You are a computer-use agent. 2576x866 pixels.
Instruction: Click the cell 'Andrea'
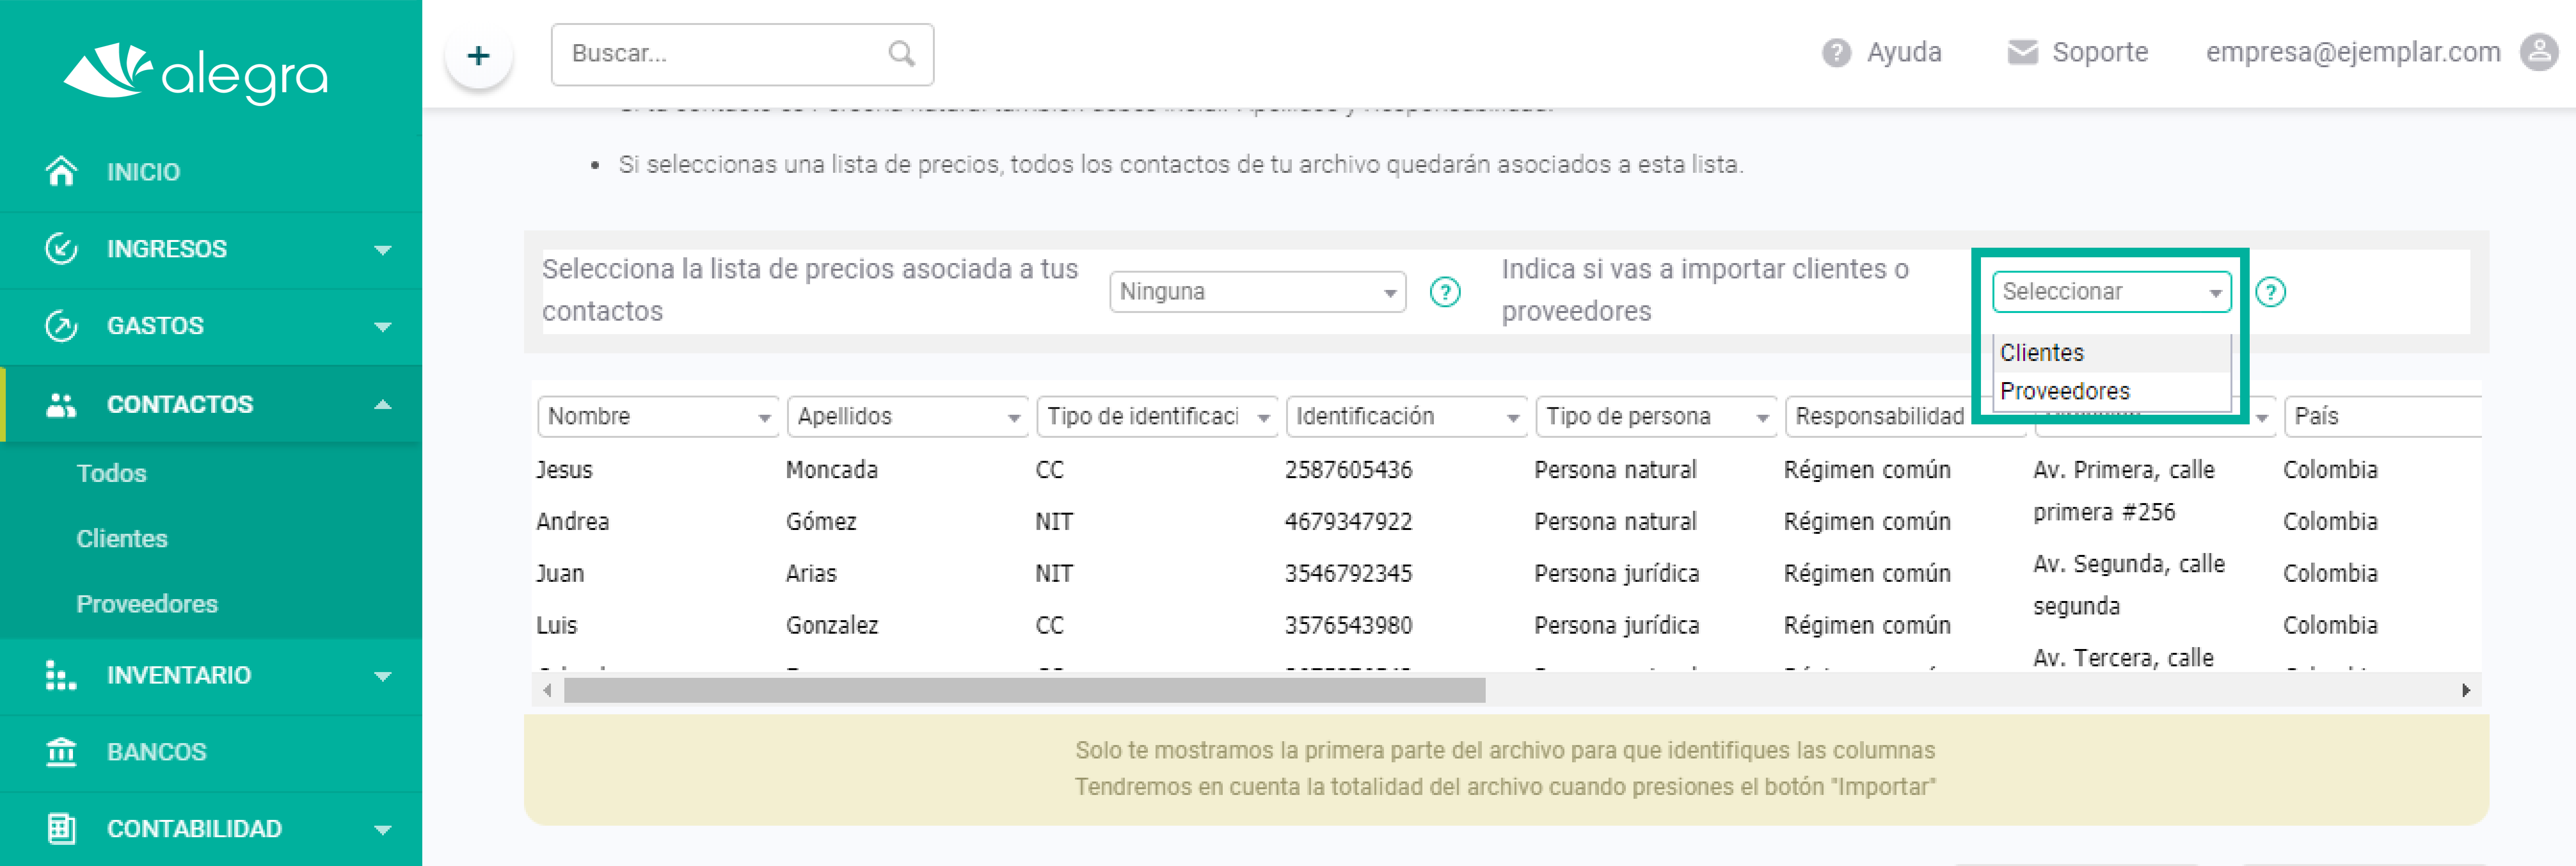click(x=572, y=522)
